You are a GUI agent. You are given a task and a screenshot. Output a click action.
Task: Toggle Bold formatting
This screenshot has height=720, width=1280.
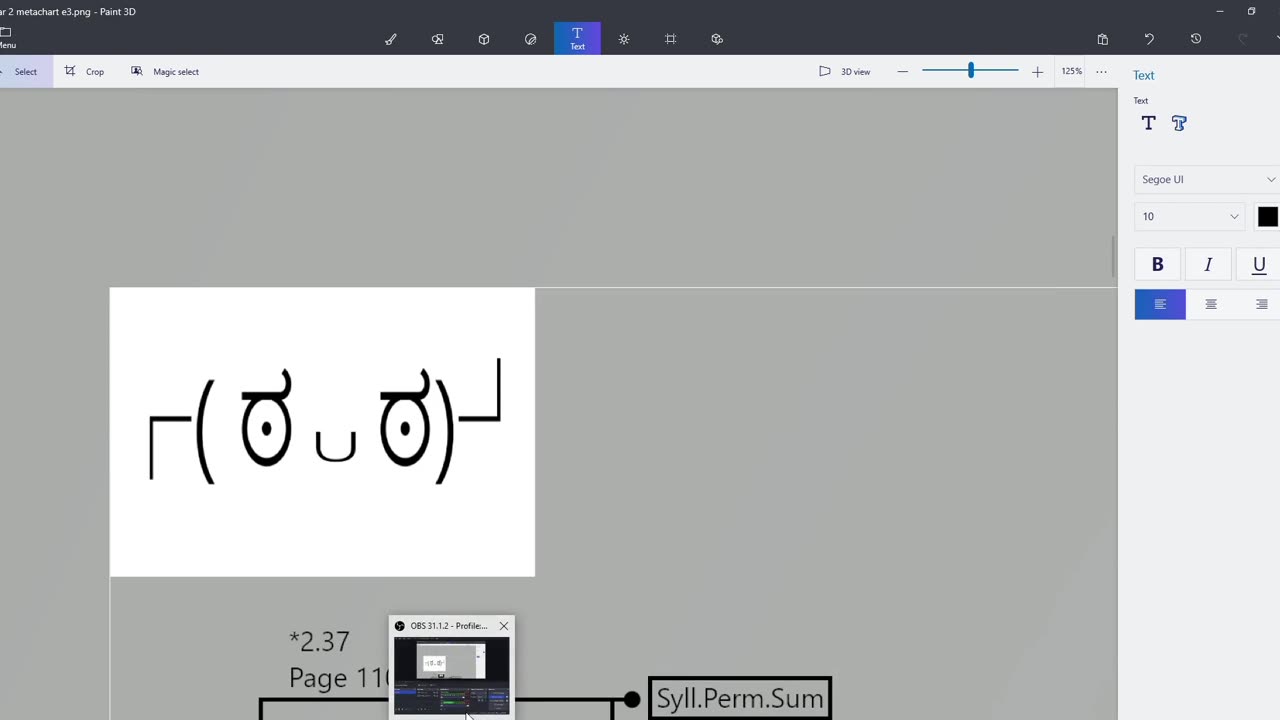point(1158,265)
